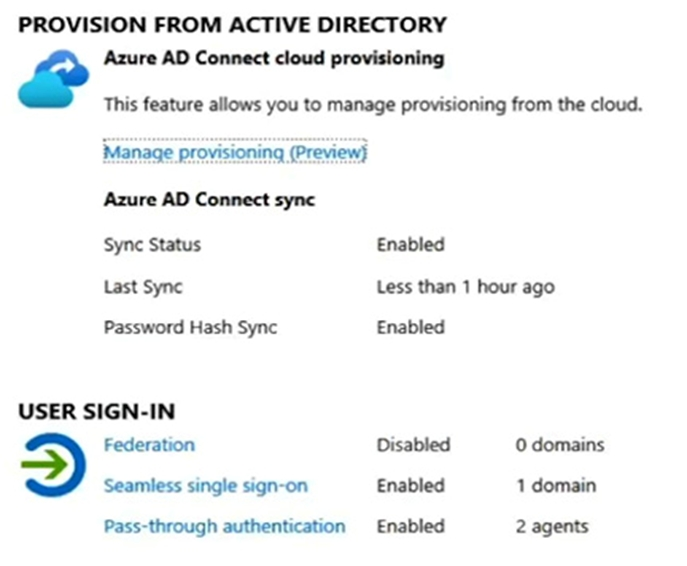
Task: Click the Federation Disabled status
Action: [414, 445]
